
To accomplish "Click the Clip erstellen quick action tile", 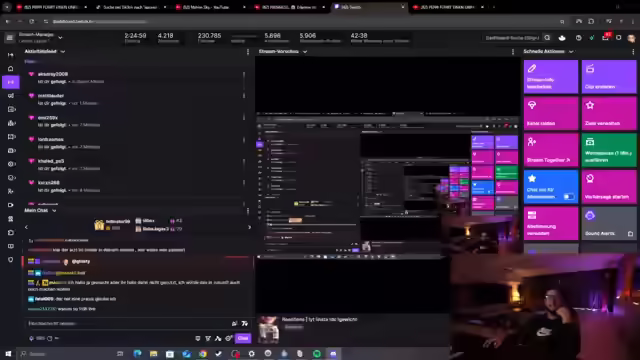I will click(609, 77).
